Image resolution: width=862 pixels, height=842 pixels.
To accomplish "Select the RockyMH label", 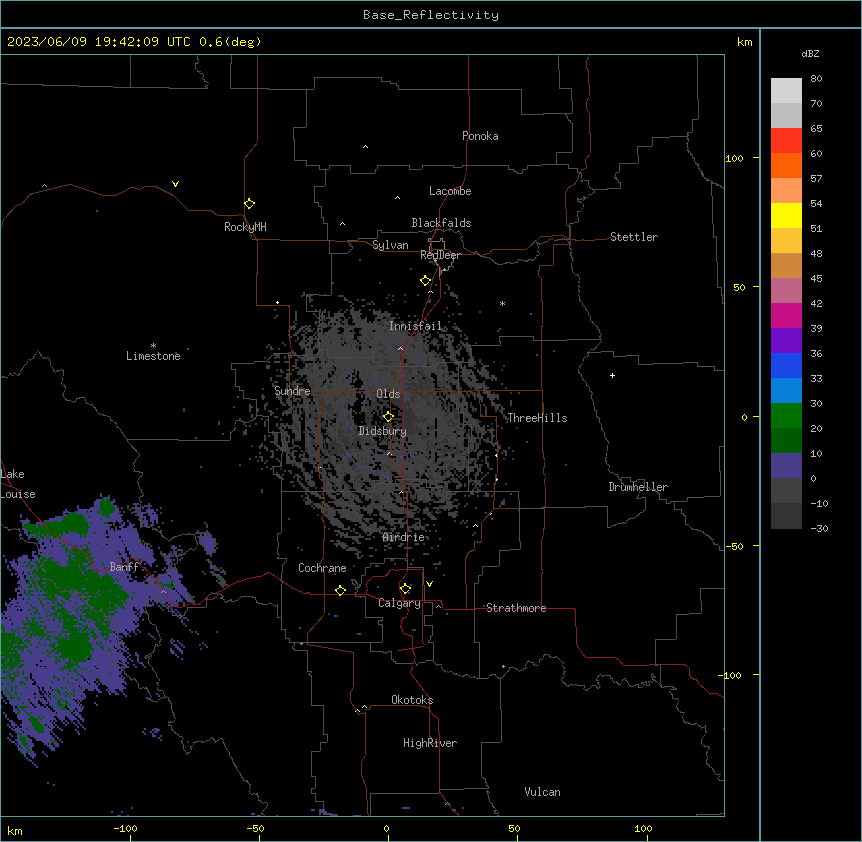I will (x=245, y=227).
